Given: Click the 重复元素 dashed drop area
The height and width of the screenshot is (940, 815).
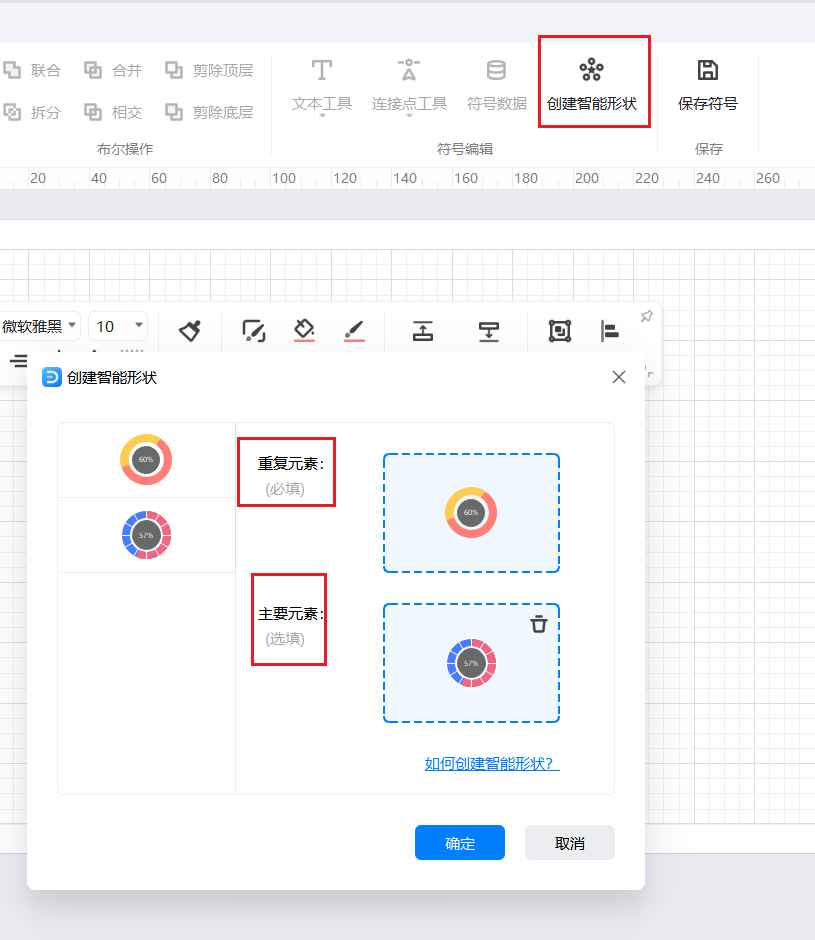Looking at the screenshot, I should pyautogui.click(x=471, y=513).
